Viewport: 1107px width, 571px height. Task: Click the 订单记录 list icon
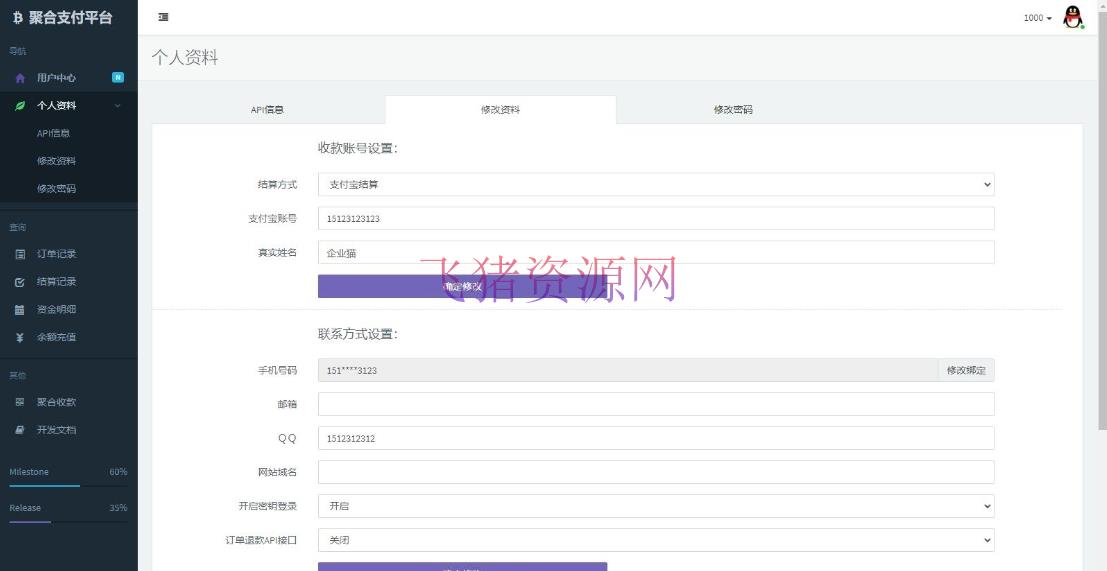click(20, 254)
